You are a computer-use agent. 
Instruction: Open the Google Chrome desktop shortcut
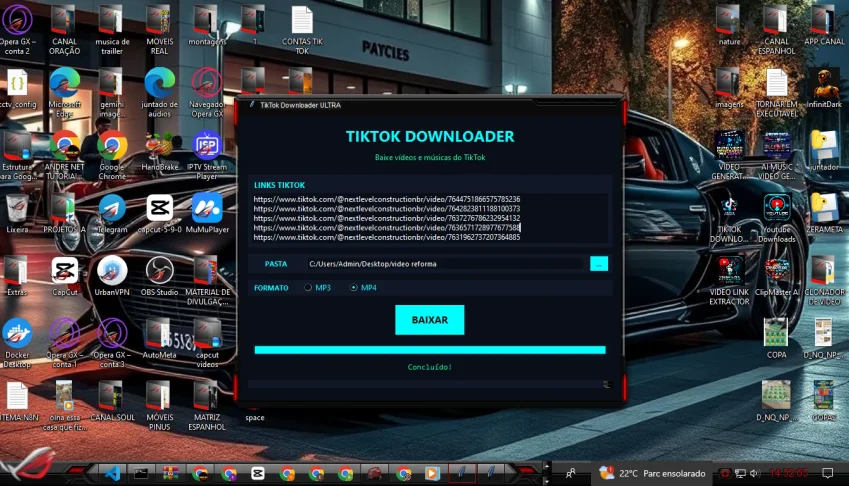coord(112,155)
